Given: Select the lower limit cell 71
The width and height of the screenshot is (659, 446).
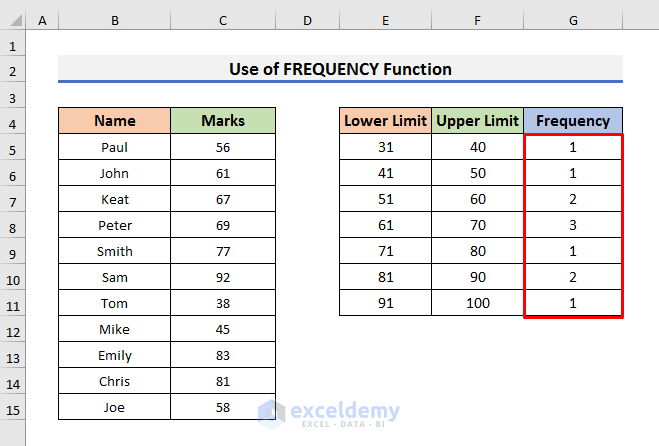Looking at the screenshot, I should click(x=385, y=251).
